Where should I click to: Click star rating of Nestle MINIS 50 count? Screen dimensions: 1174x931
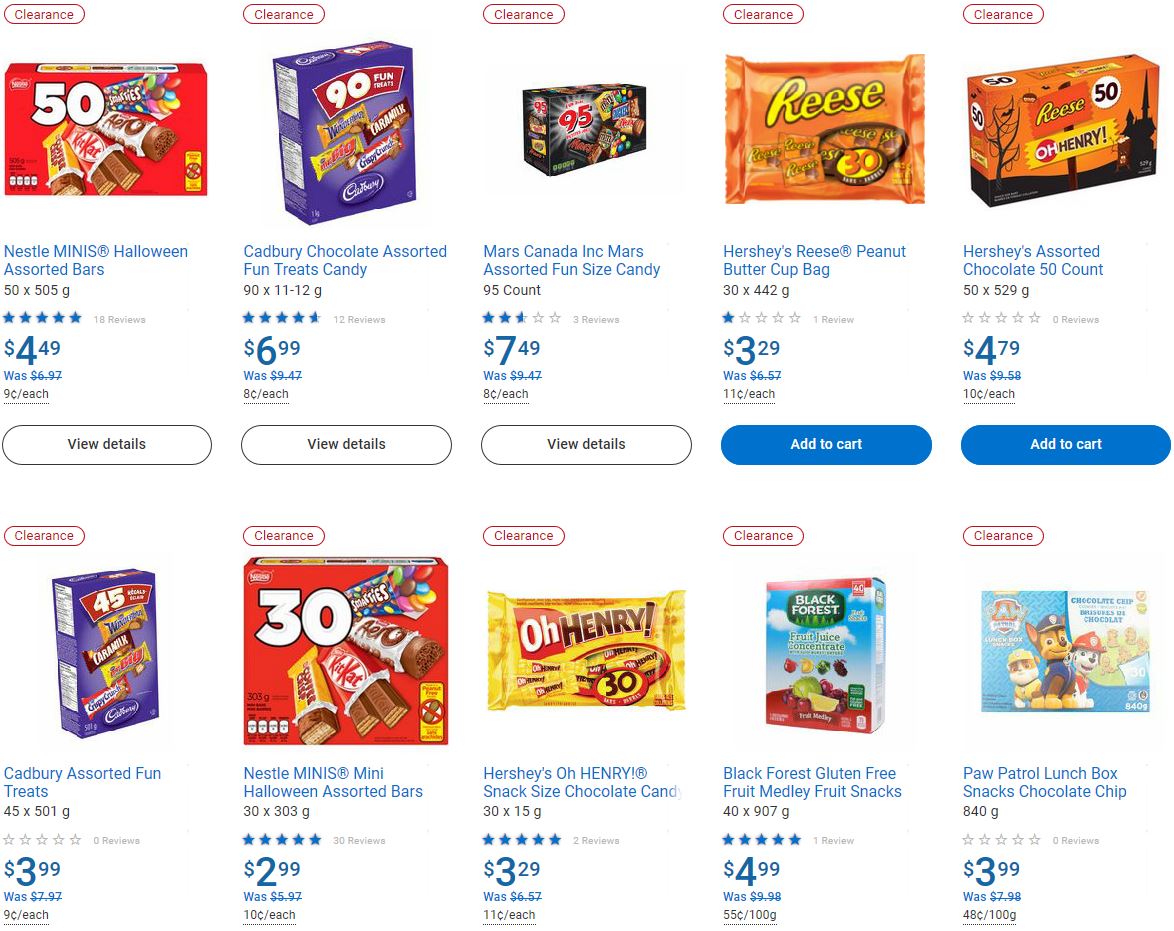coord(43,318)
